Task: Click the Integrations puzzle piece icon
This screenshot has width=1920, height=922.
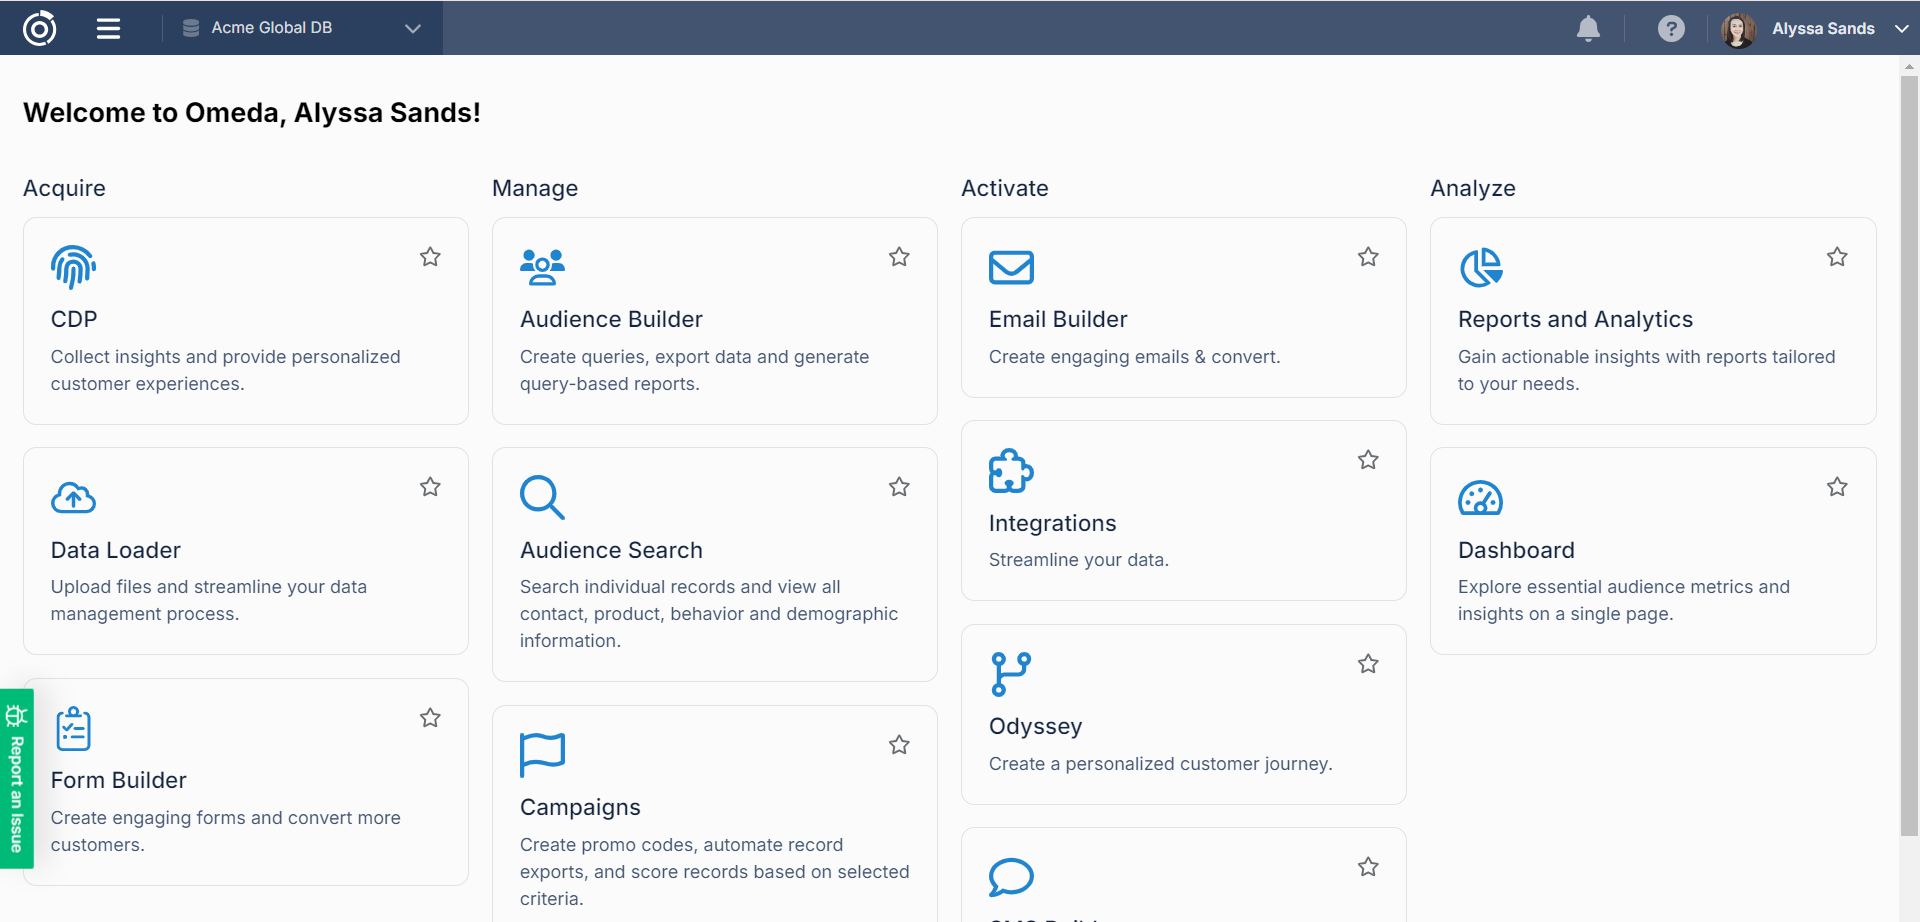Action: coord(1010,471)
